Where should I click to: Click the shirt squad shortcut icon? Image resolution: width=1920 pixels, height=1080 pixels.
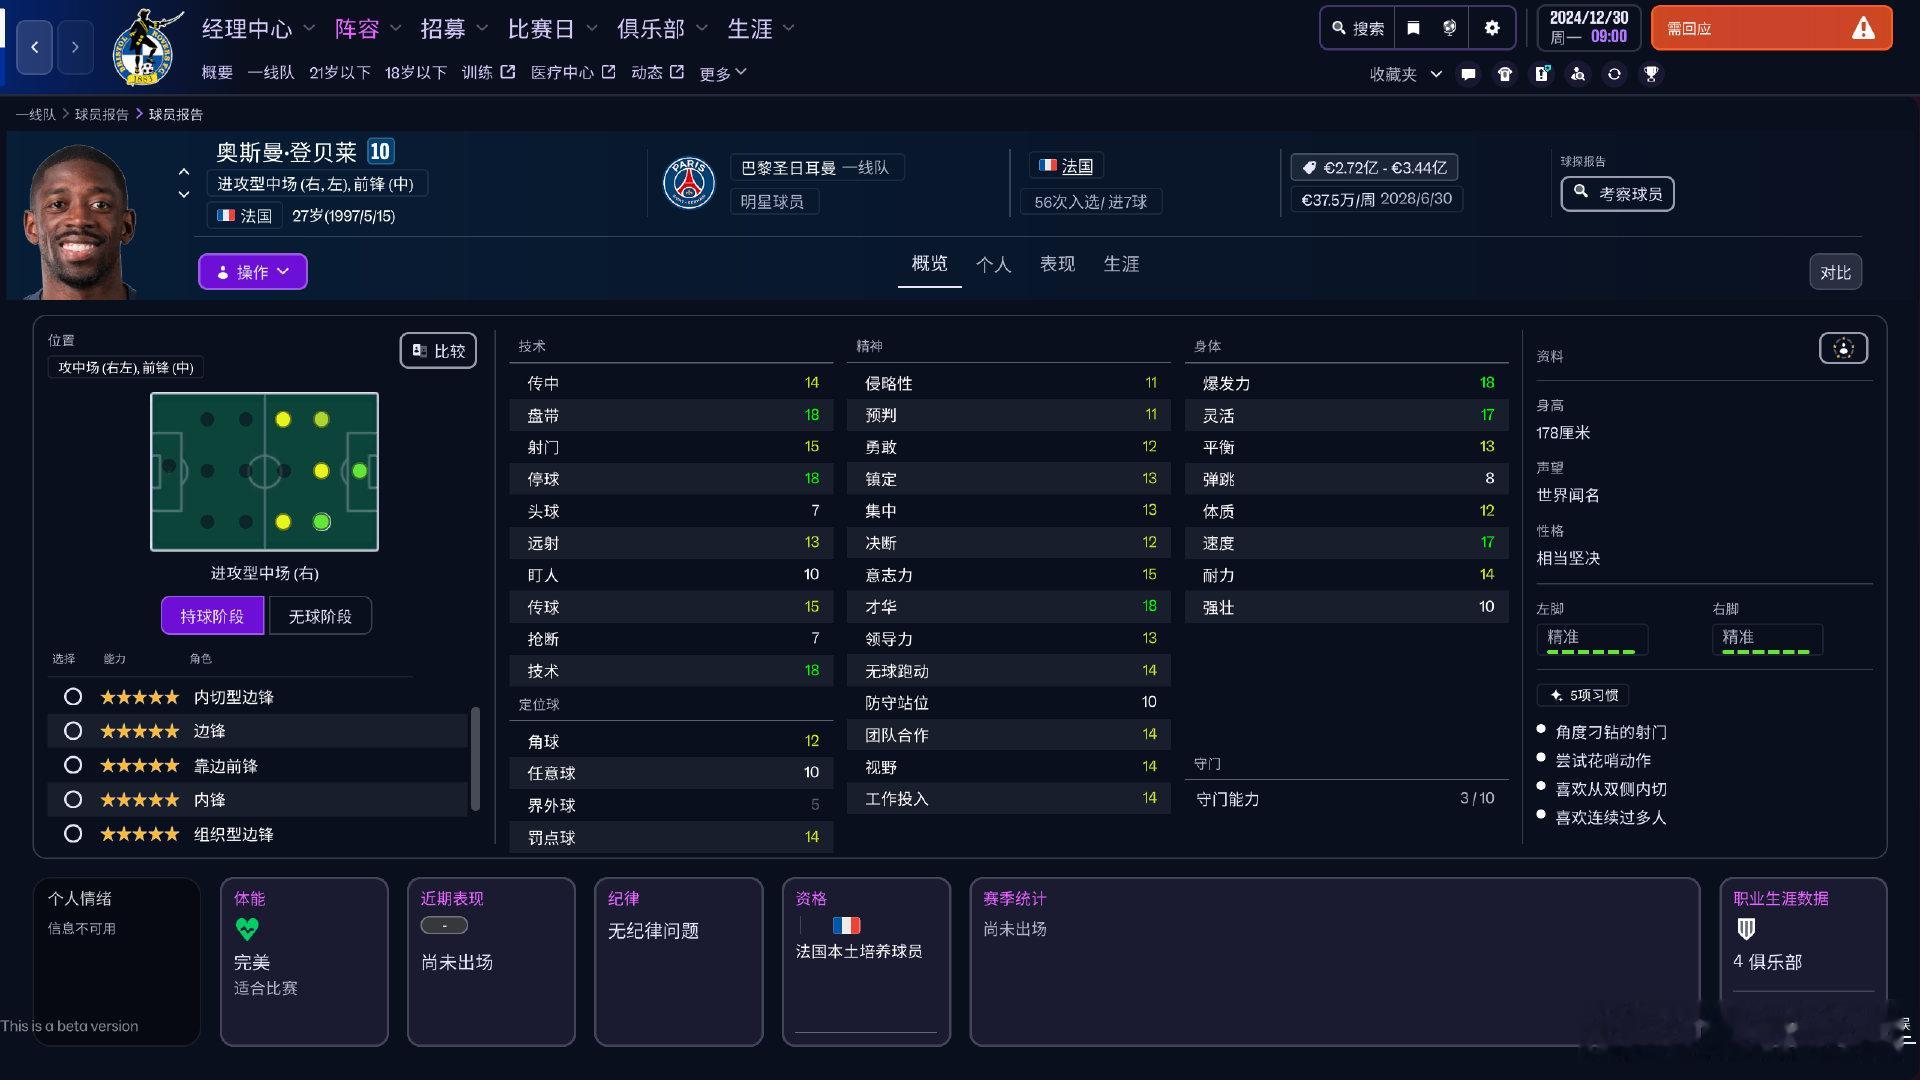pos(1505,74)
